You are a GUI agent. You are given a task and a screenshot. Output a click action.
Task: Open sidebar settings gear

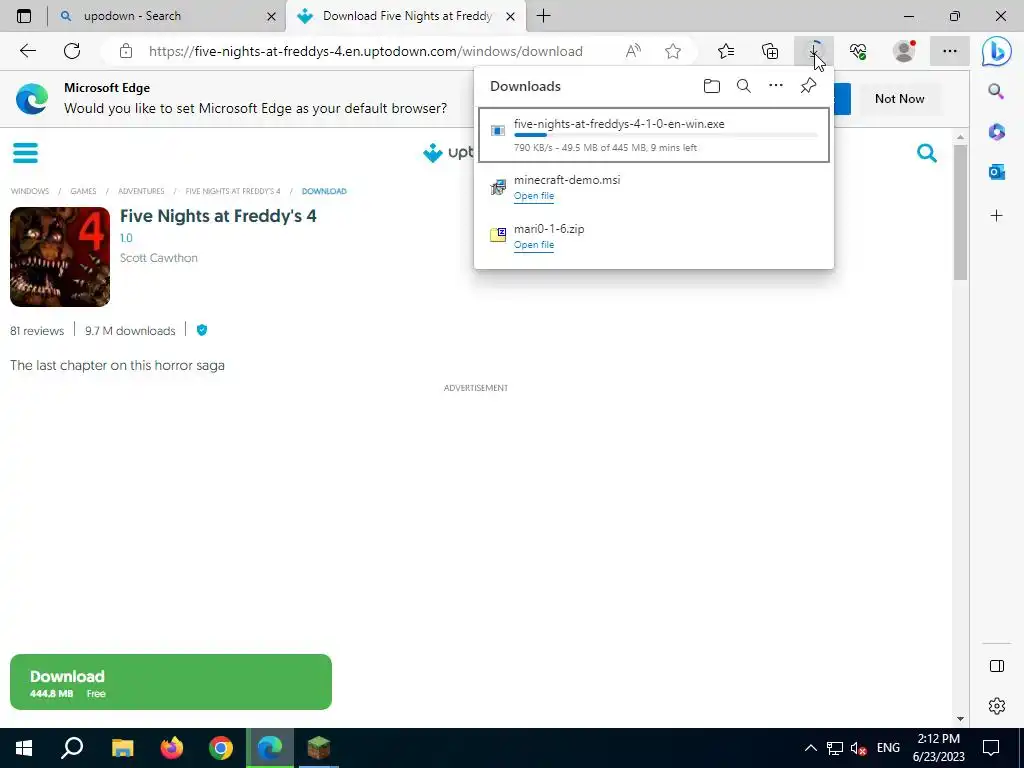click(x=997, y=706)
